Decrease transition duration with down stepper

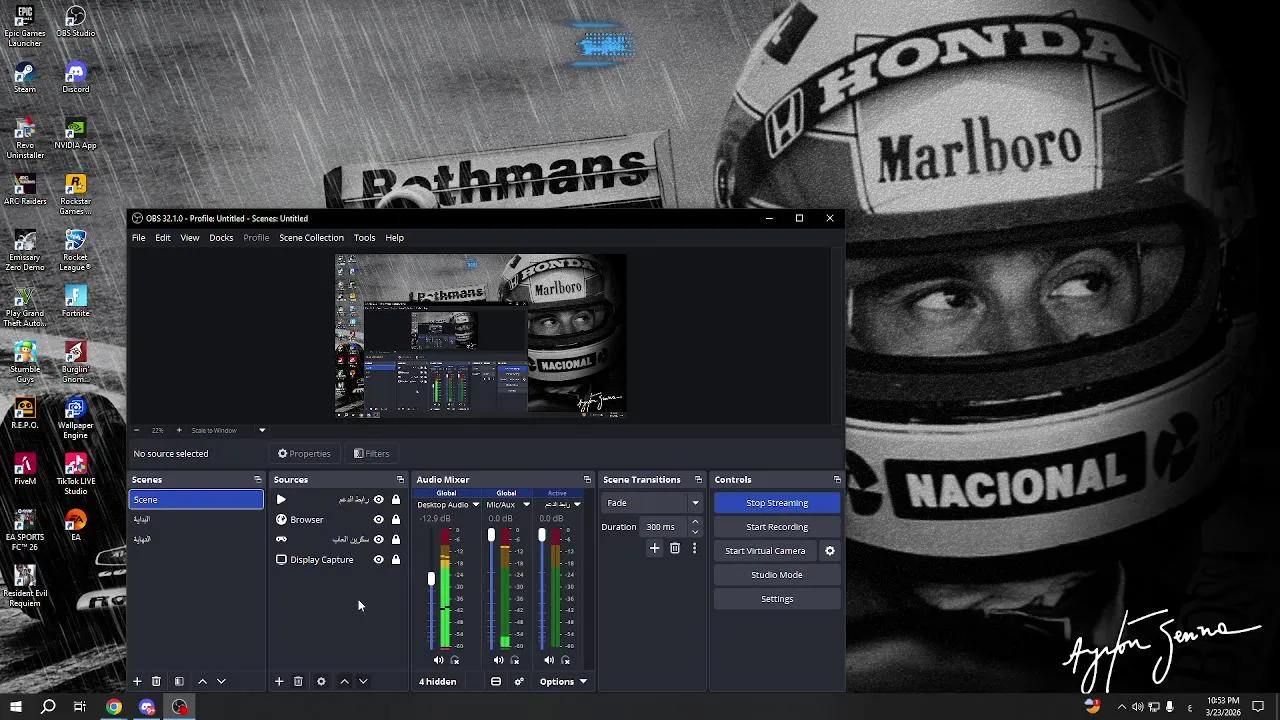tap(695, 531)
